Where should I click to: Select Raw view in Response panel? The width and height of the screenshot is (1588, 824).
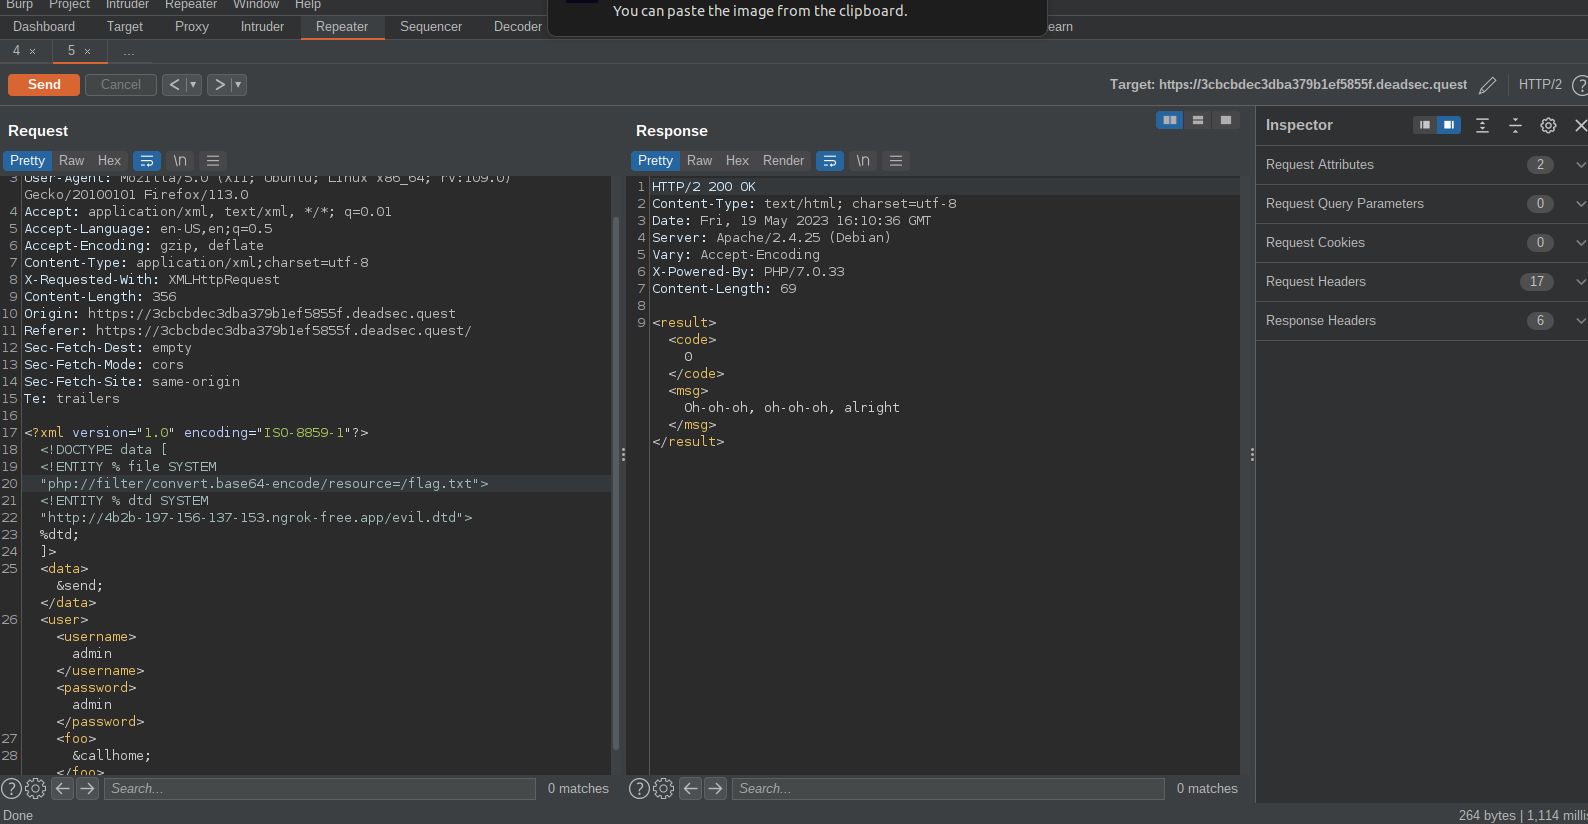pyautogui.click(x=700, y=161)
